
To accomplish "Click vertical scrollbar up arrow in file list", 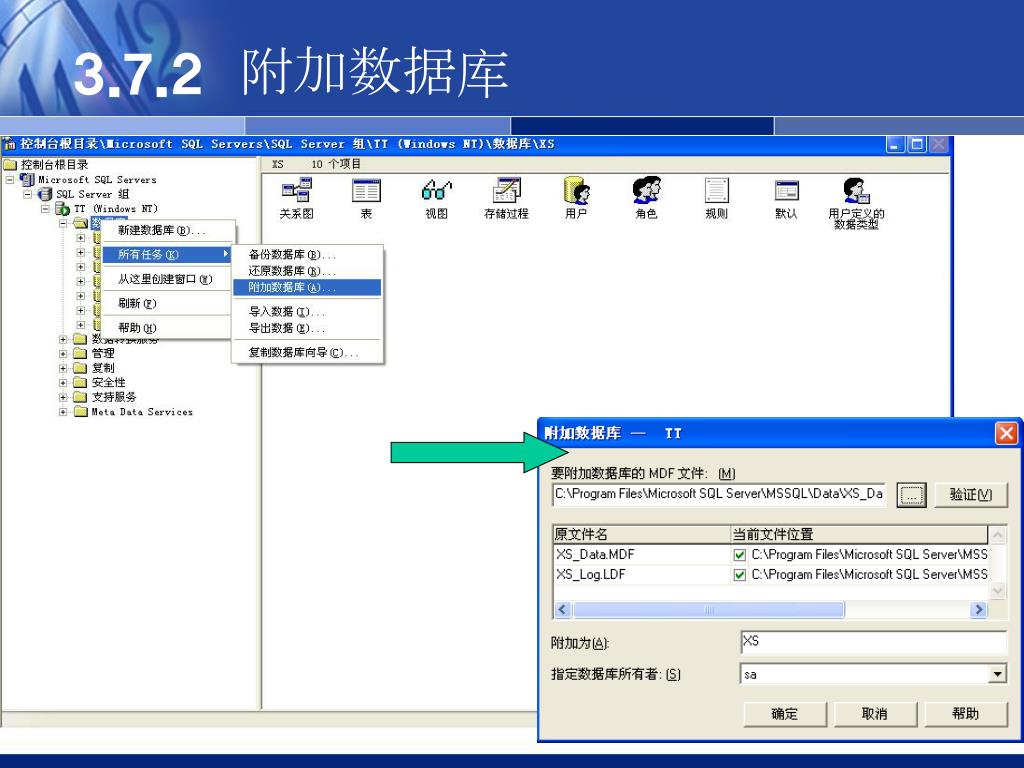I will [997, 536].
